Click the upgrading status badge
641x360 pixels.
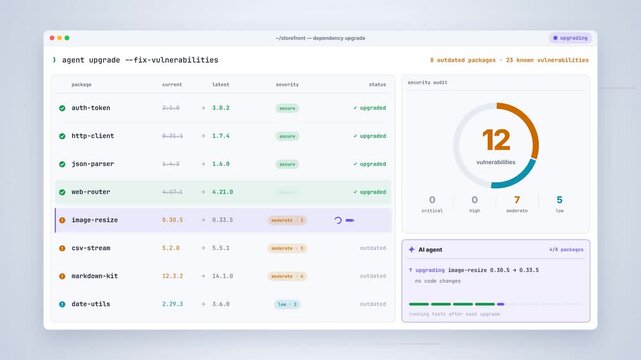click(570, 38)
